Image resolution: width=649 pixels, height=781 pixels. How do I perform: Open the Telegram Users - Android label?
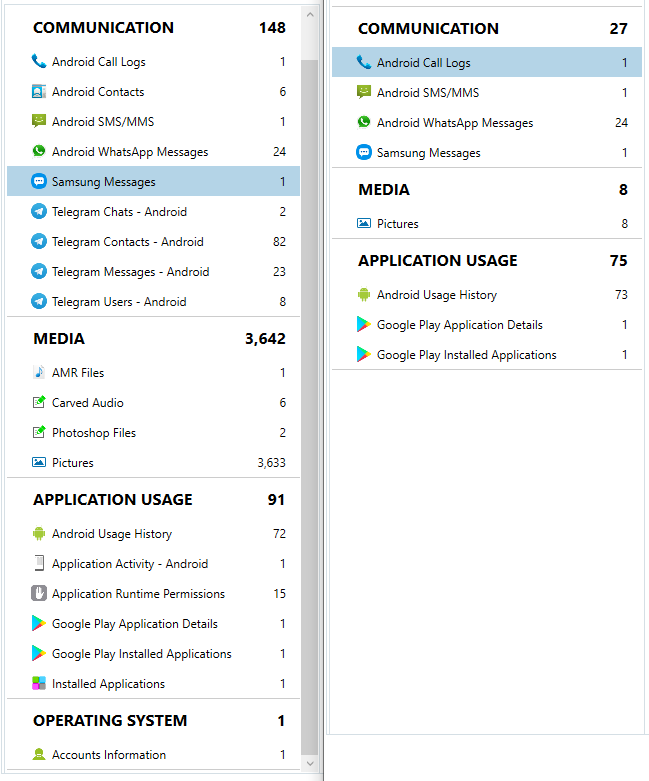coord(119,301)
